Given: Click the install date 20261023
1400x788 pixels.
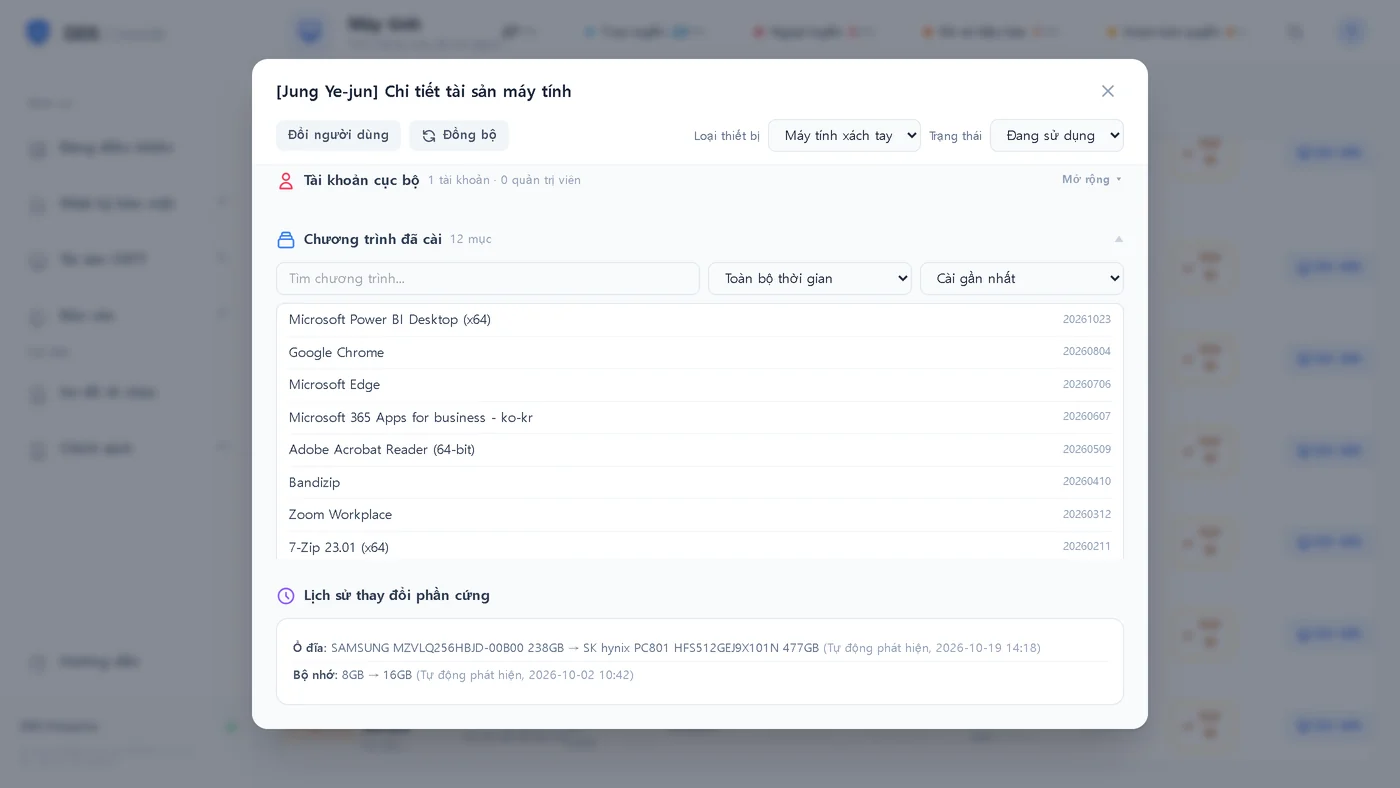Looking at the screenshot, I should 1086,320.
